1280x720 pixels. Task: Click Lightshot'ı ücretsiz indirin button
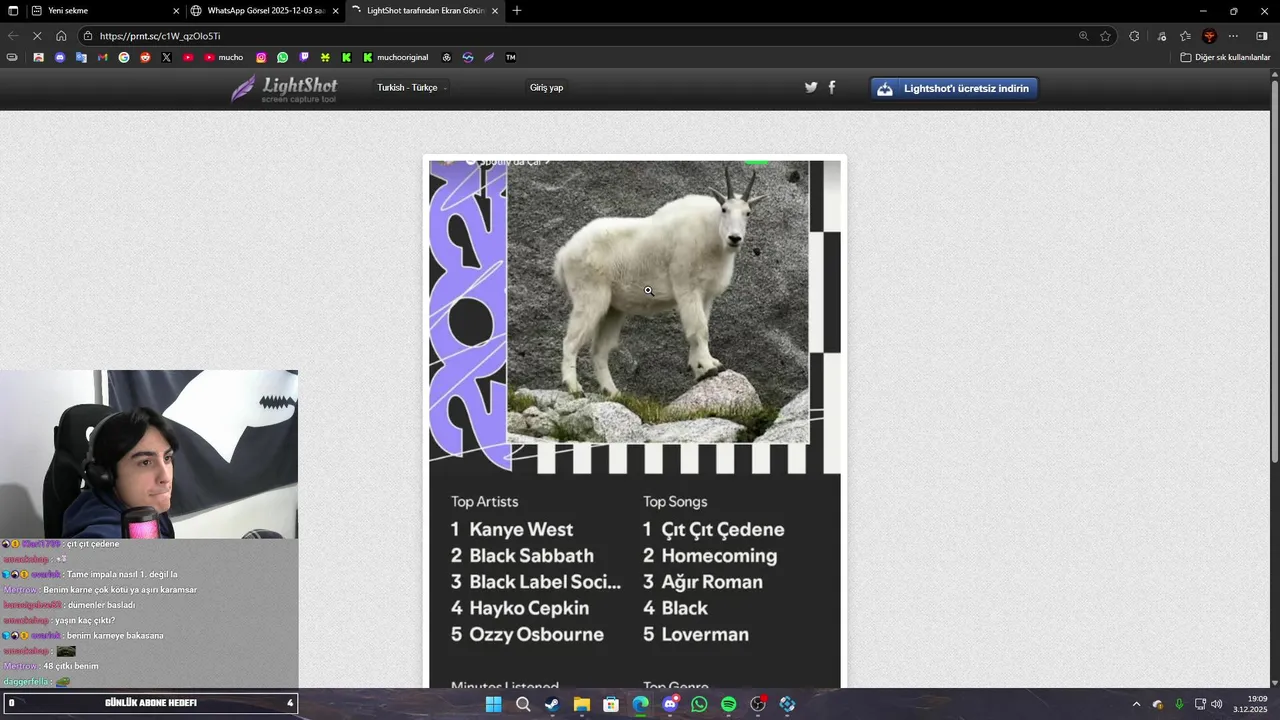[x=955, y=88]
